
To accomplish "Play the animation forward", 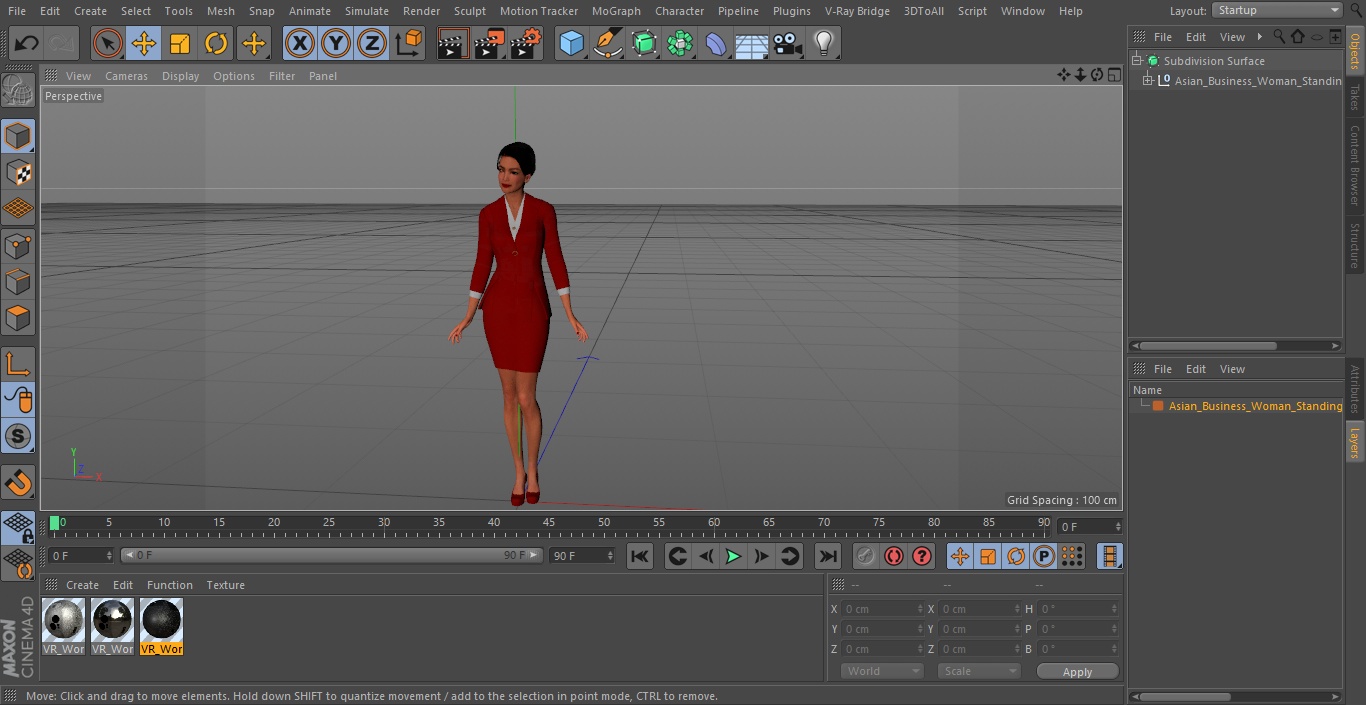I will point(733,556).
